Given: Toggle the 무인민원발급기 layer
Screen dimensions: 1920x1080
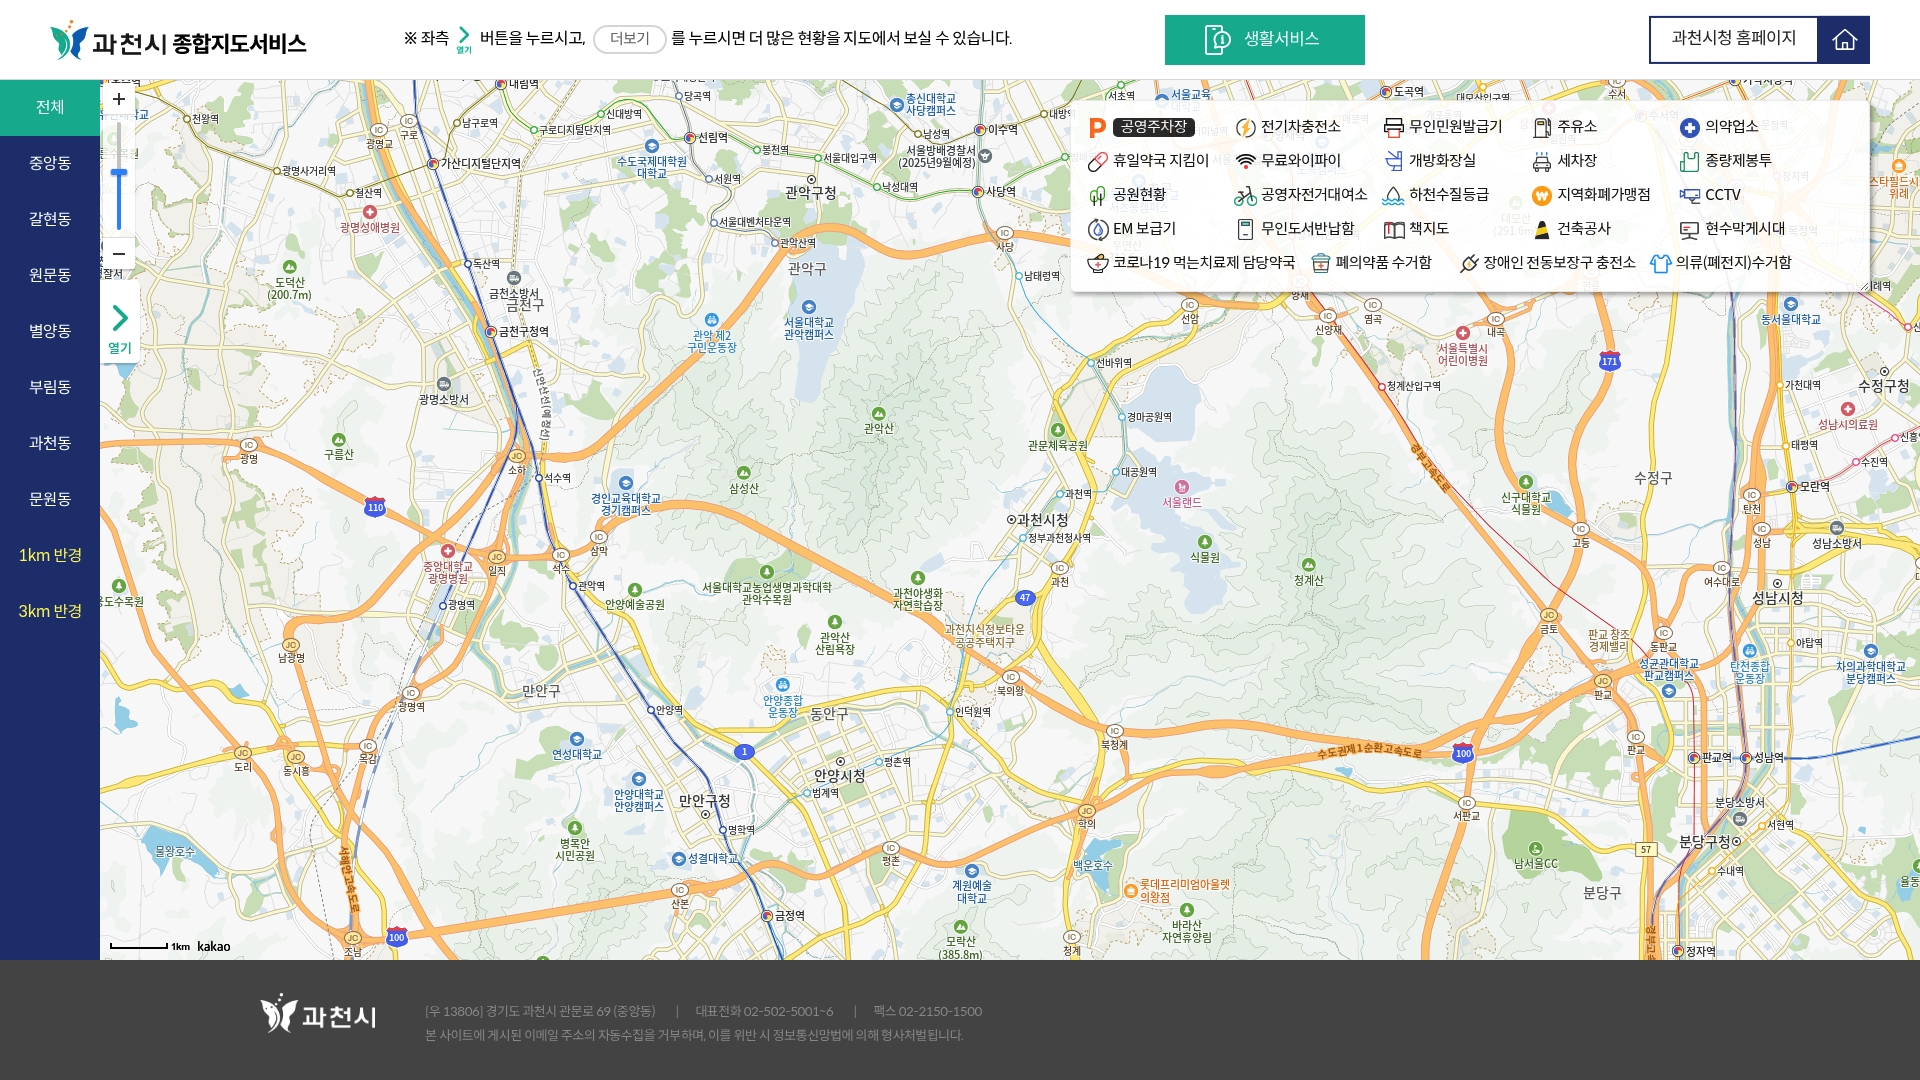Looking at the screenshot, I should [x=1443, y=127].
